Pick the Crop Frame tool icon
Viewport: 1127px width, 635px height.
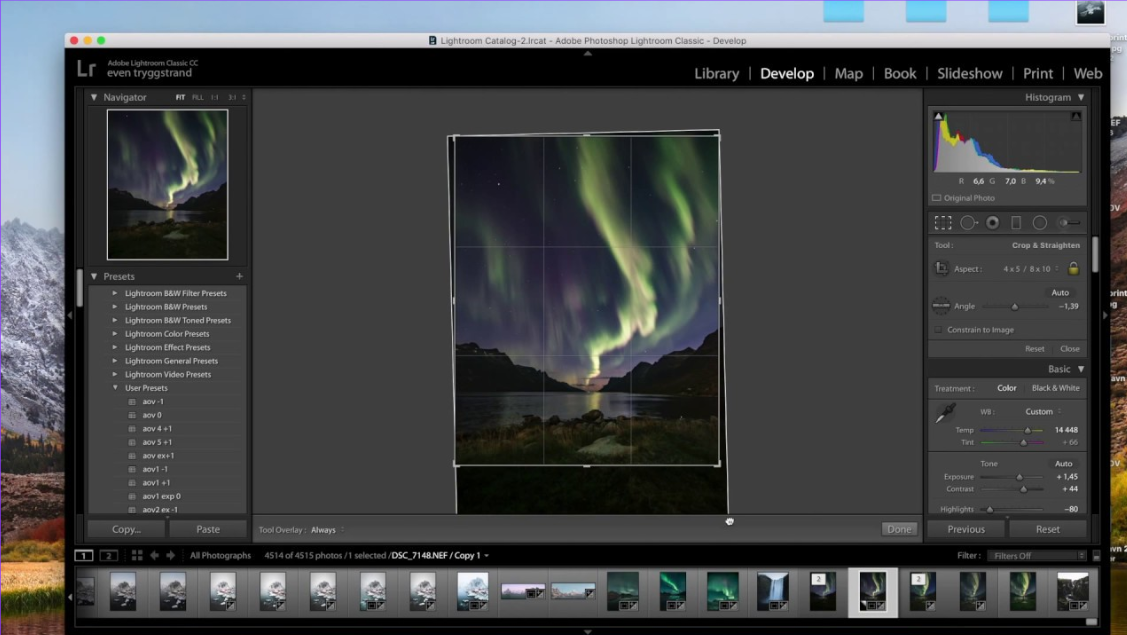pyautogui.click(x=941, y=269)
